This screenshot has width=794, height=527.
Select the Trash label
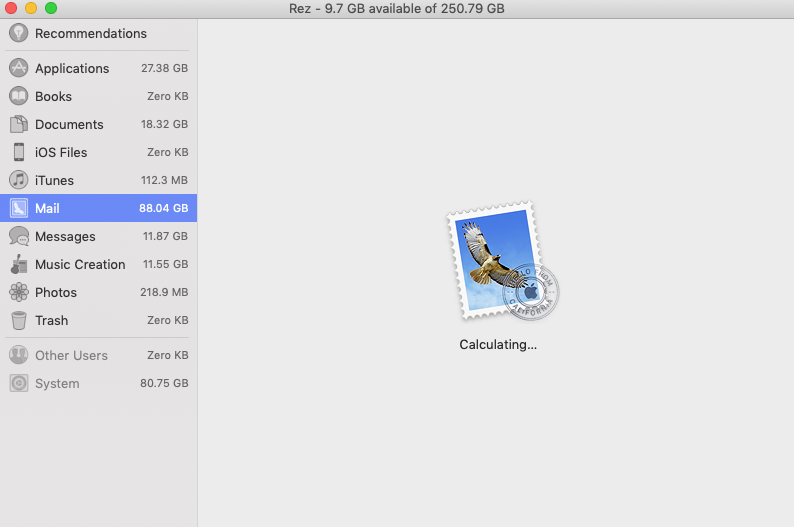coord(51,320)
